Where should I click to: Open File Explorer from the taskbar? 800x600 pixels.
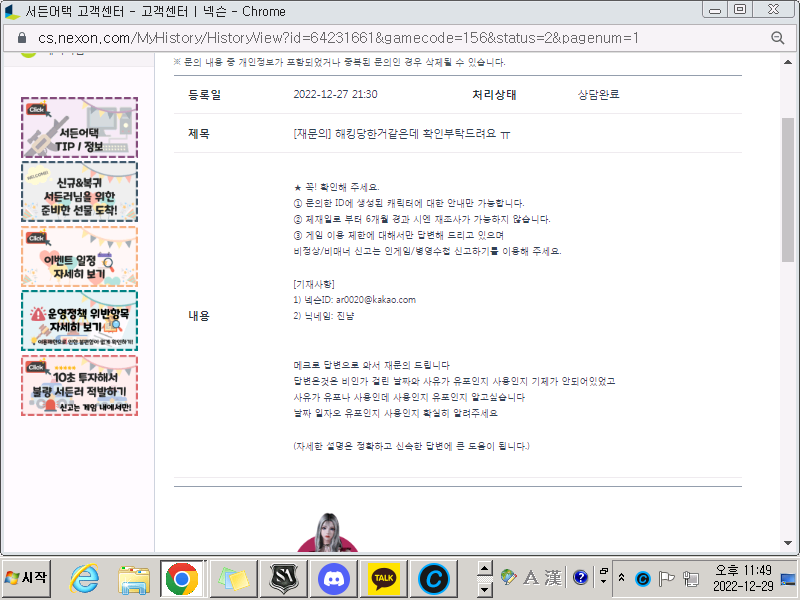pos(133,578)
